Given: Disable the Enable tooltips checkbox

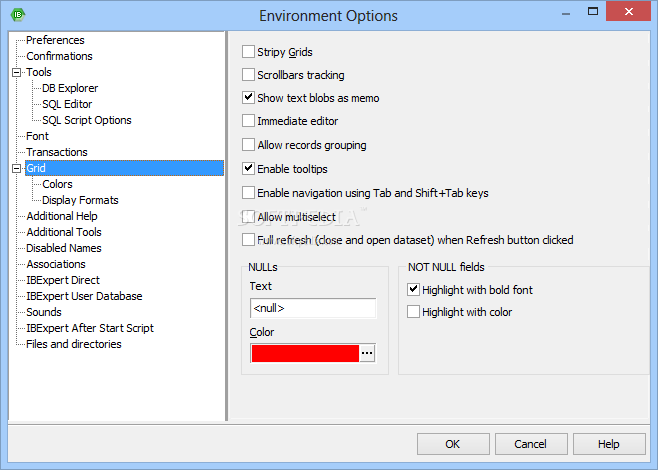Looking at the screenshot, I should pyautogui.click(x=248, y=169).
